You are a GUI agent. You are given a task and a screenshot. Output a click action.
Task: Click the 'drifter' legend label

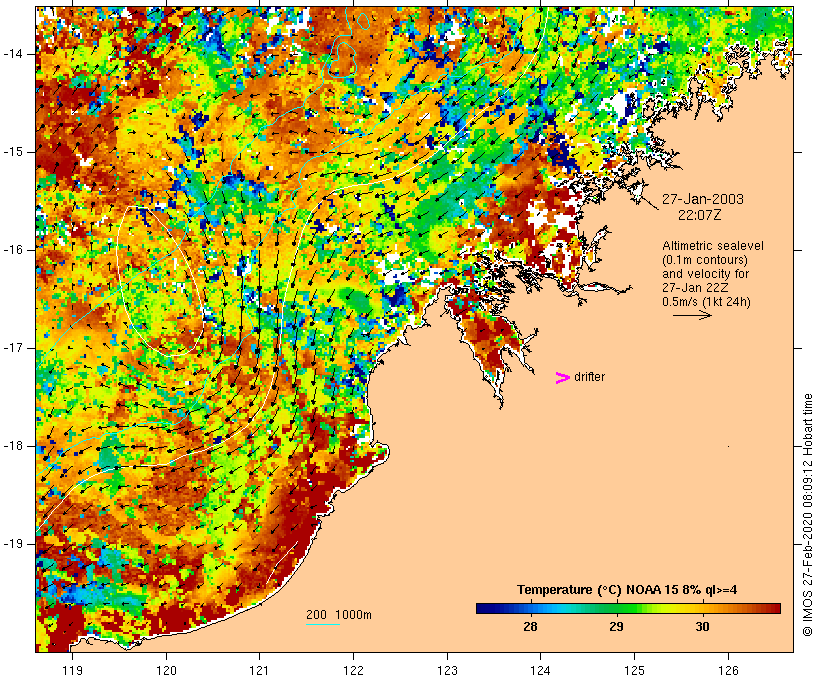pos(589,377)
